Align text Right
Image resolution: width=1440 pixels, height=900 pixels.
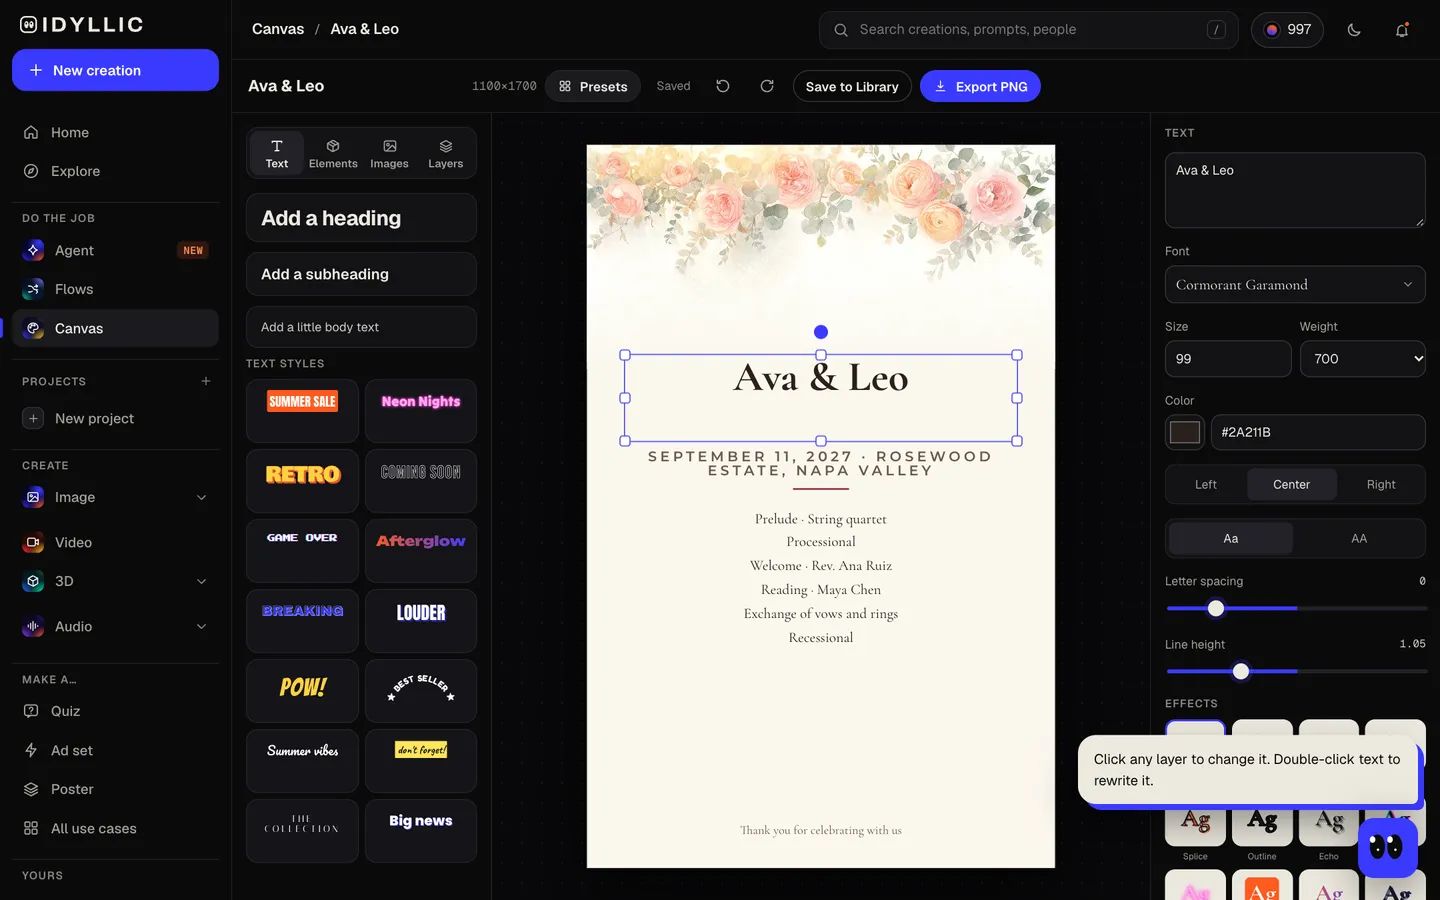[x=1381, y=484]
